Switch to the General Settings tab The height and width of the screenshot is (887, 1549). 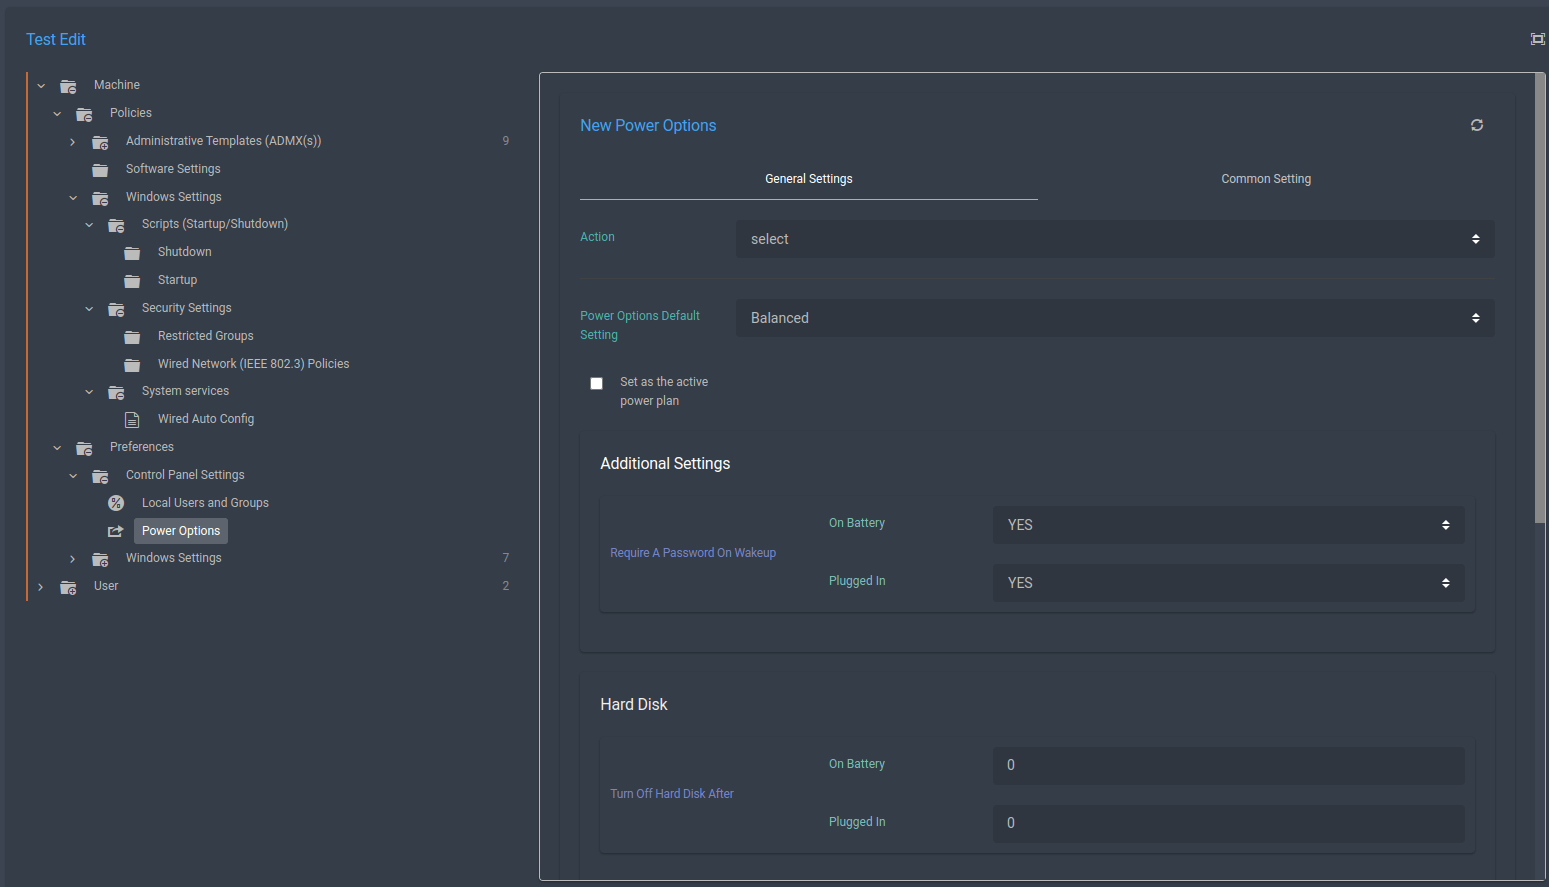pyautogui.click(x=808, y=178)
